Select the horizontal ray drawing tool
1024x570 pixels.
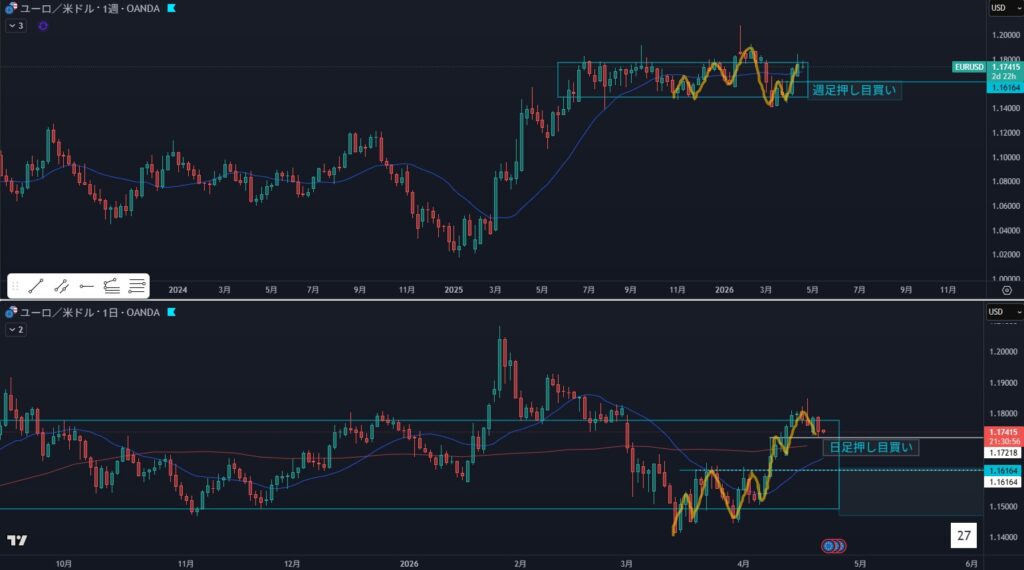click(87, 286)
